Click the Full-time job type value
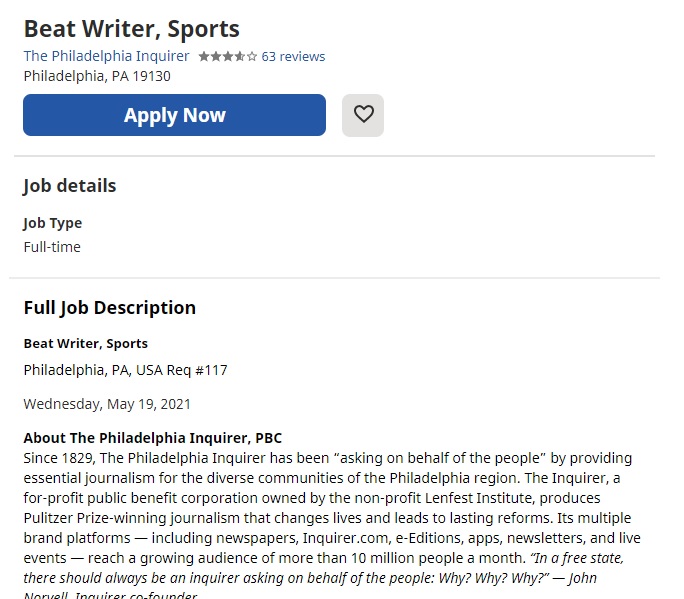This screenshot has height=599, width=684. pos(52,247)
